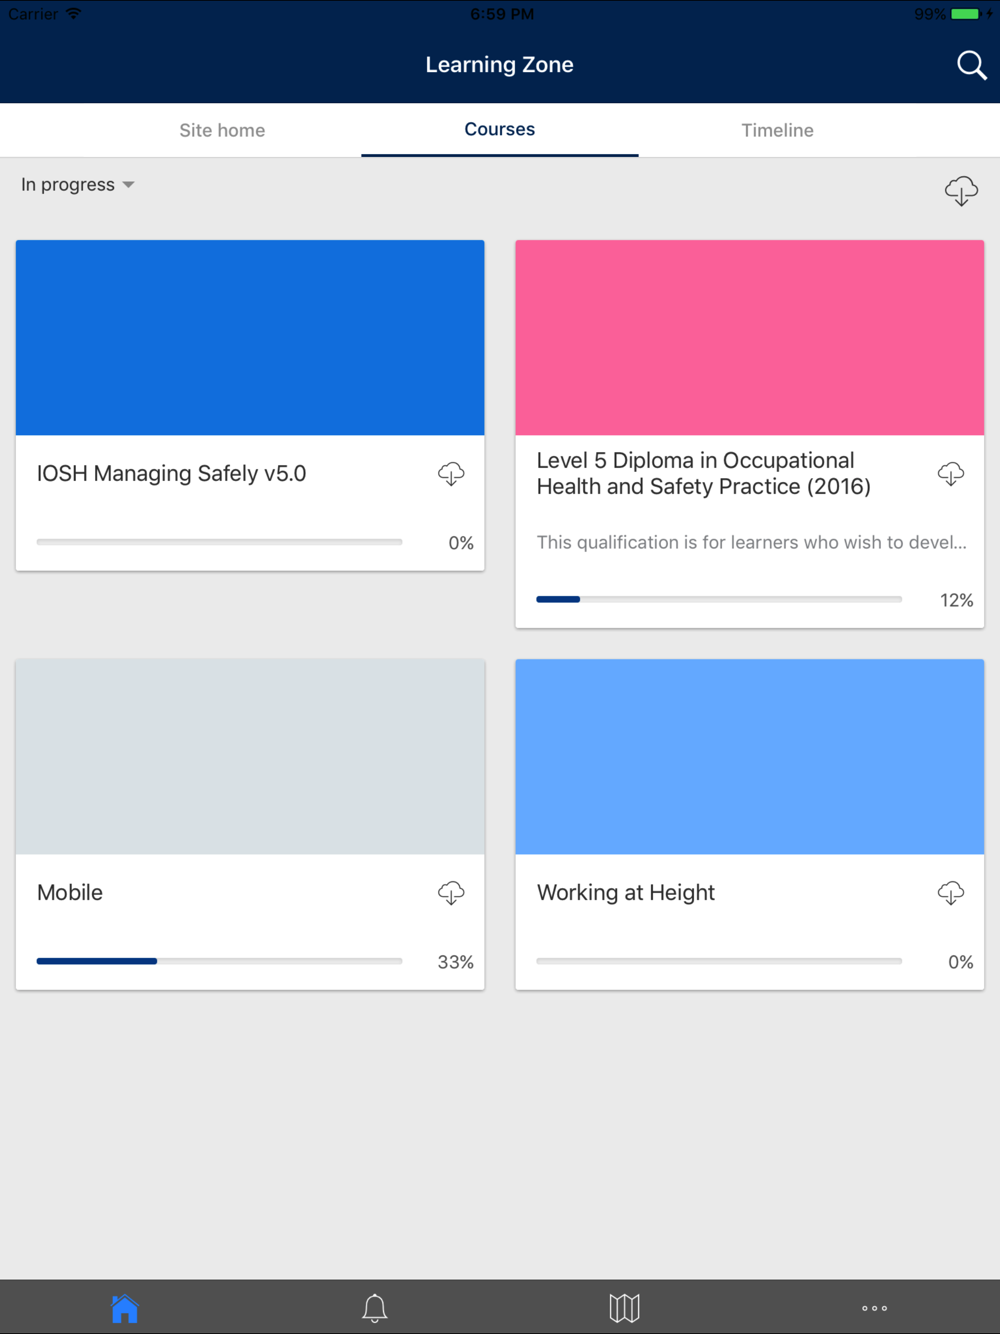This screenshot has width=1000, height=1334.
Task: Open Working at Height course title
Action: click(x=626, y=893)
